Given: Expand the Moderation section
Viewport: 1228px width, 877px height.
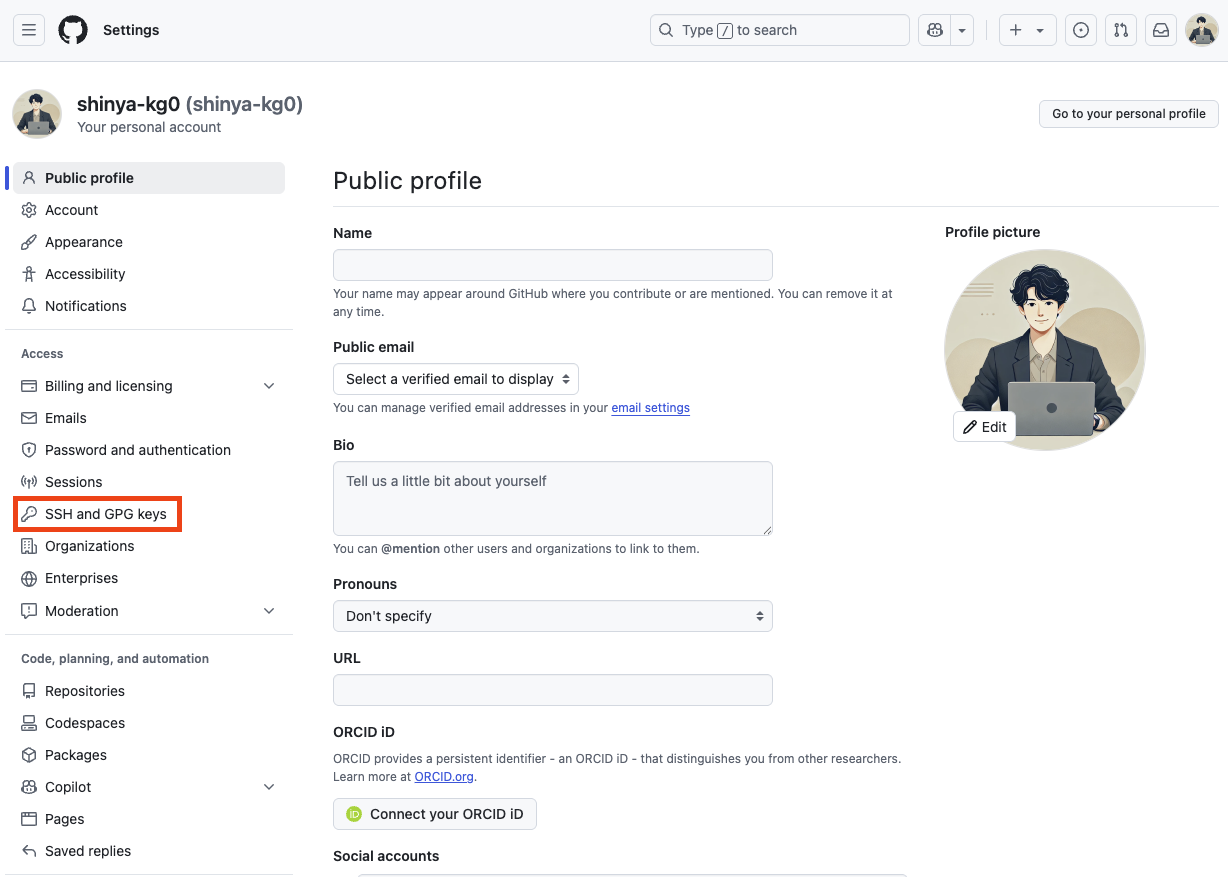Looking at the screenshot, I should [x=268, y=610].
